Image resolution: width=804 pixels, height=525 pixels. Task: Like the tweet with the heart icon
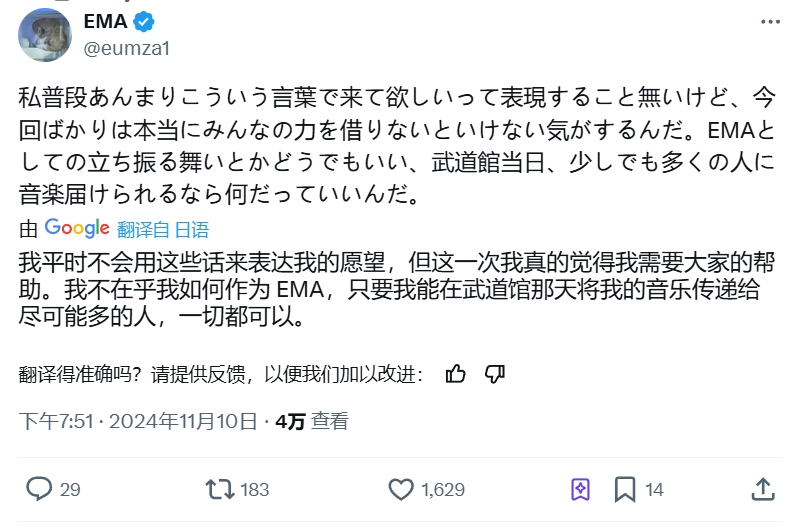pyautogui.click(x=400, y=489)
